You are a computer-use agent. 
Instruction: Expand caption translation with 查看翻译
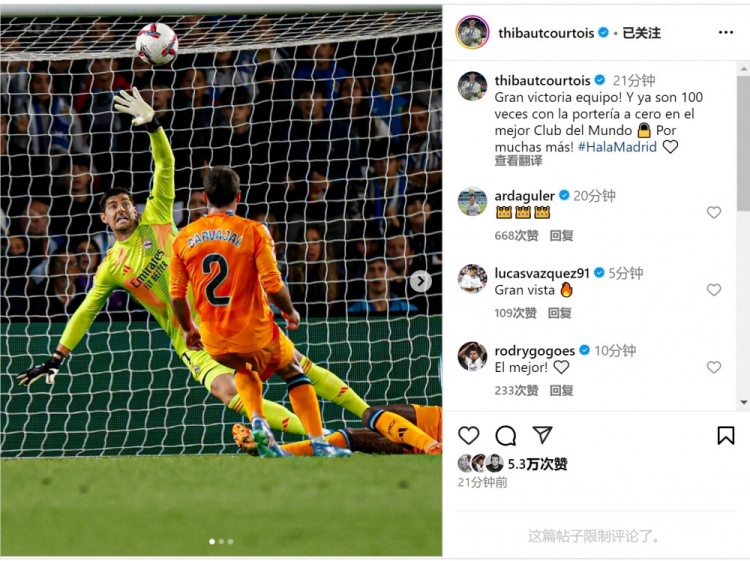point(518,161)
